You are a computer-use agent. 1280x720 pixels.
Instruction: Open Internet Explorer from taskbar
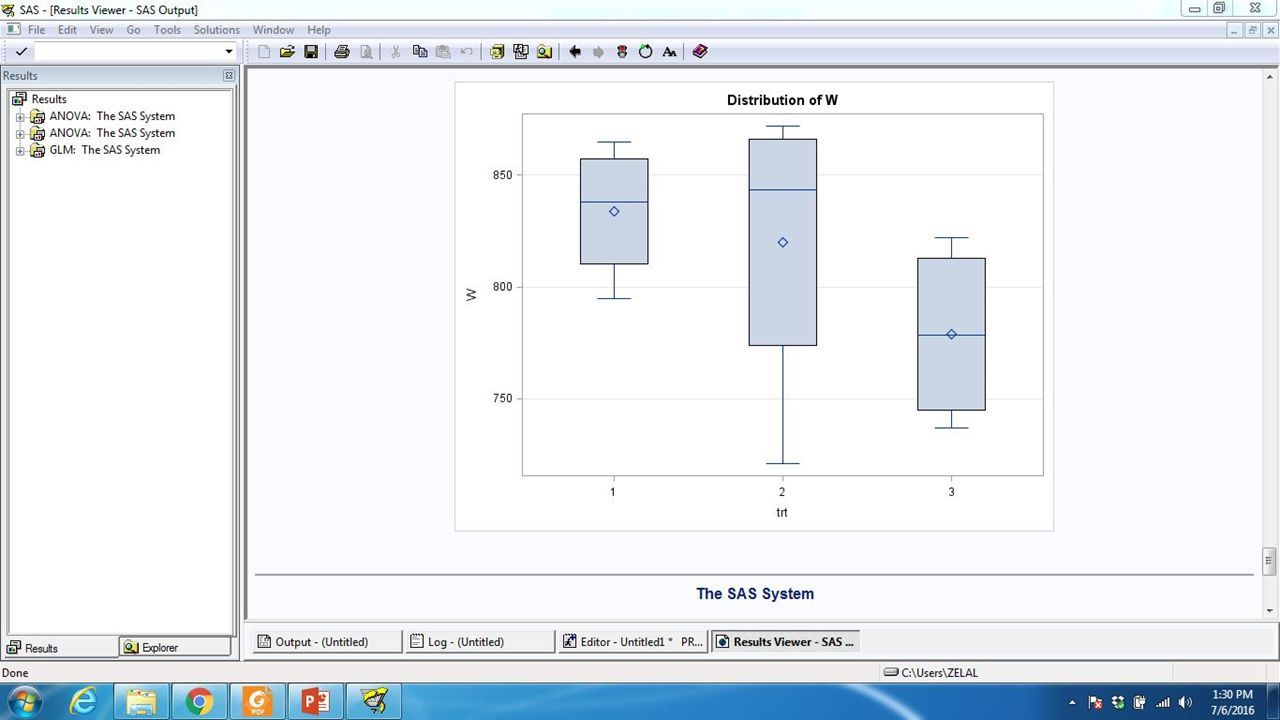coord(84,701)
